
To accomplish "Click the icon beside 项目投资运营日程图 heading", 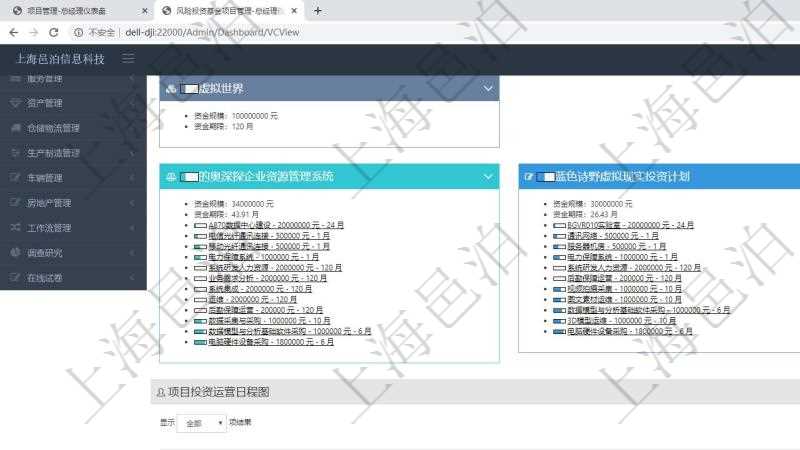I will point(161,392).
